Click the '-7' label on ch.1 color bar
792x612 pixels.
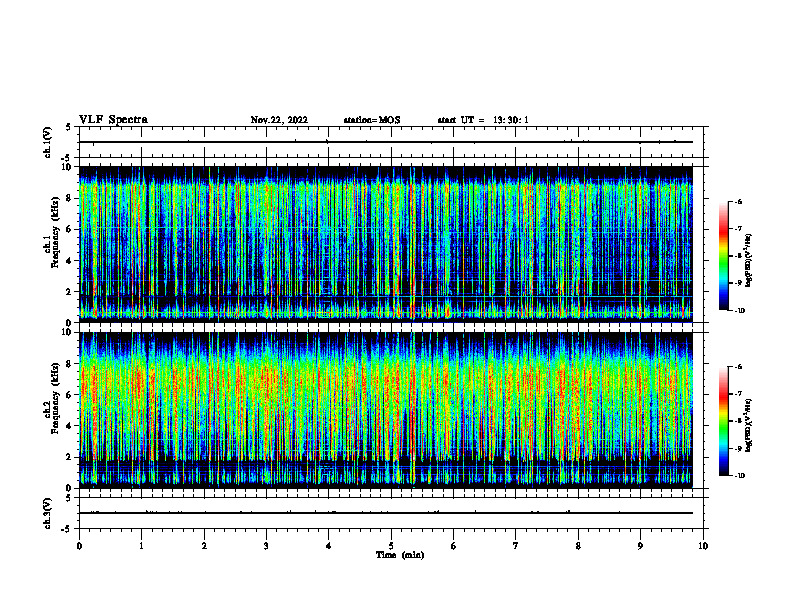point(738,229)
